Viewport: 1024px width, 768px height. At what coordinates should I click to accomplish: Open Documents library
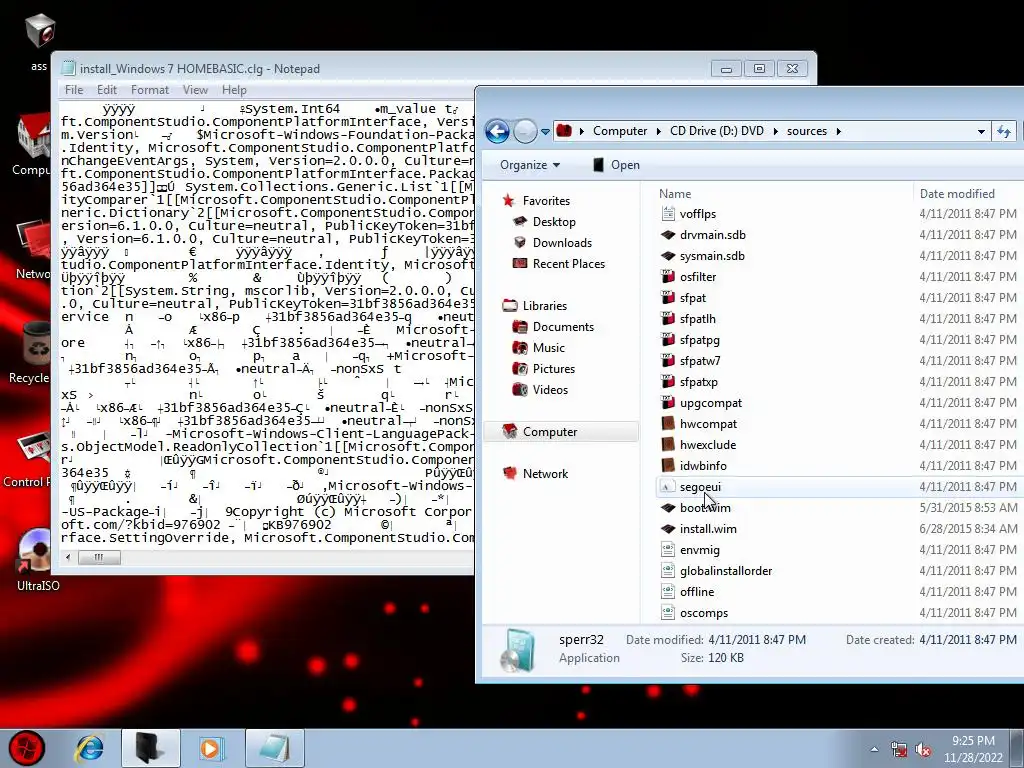tap(563, 327)
